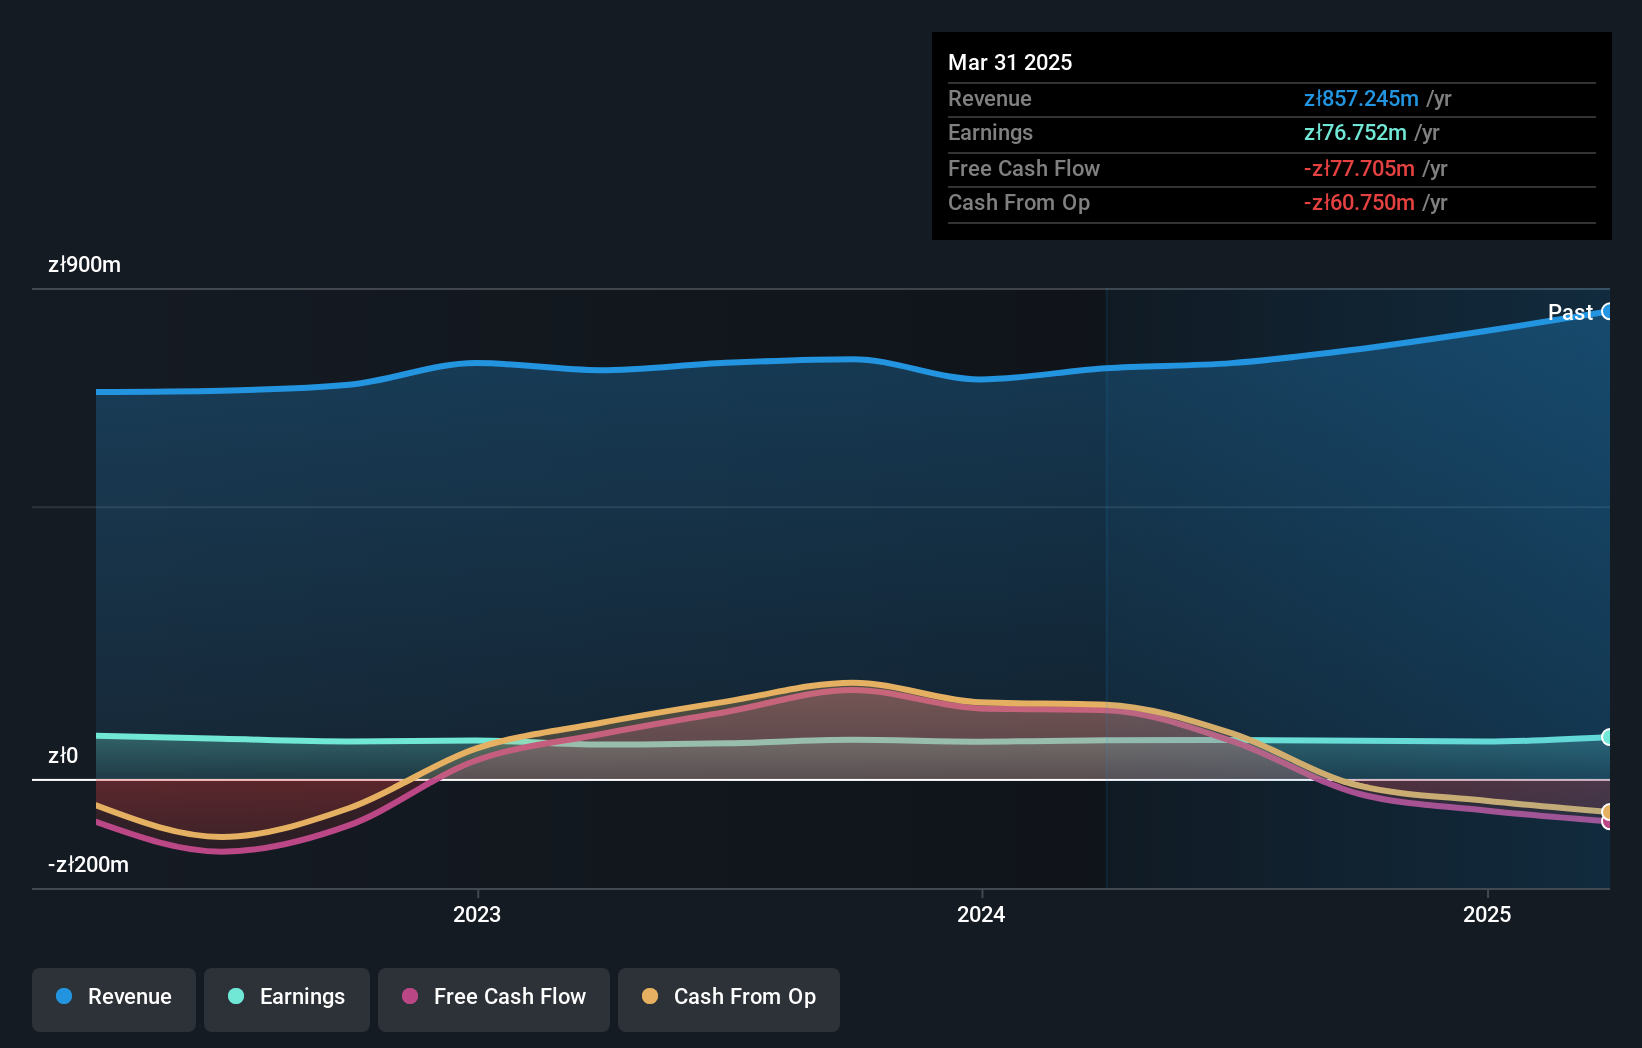Click the zł0 y-axis label
The height and width of the screenshot is (1048, 1642).
[63, 755]
